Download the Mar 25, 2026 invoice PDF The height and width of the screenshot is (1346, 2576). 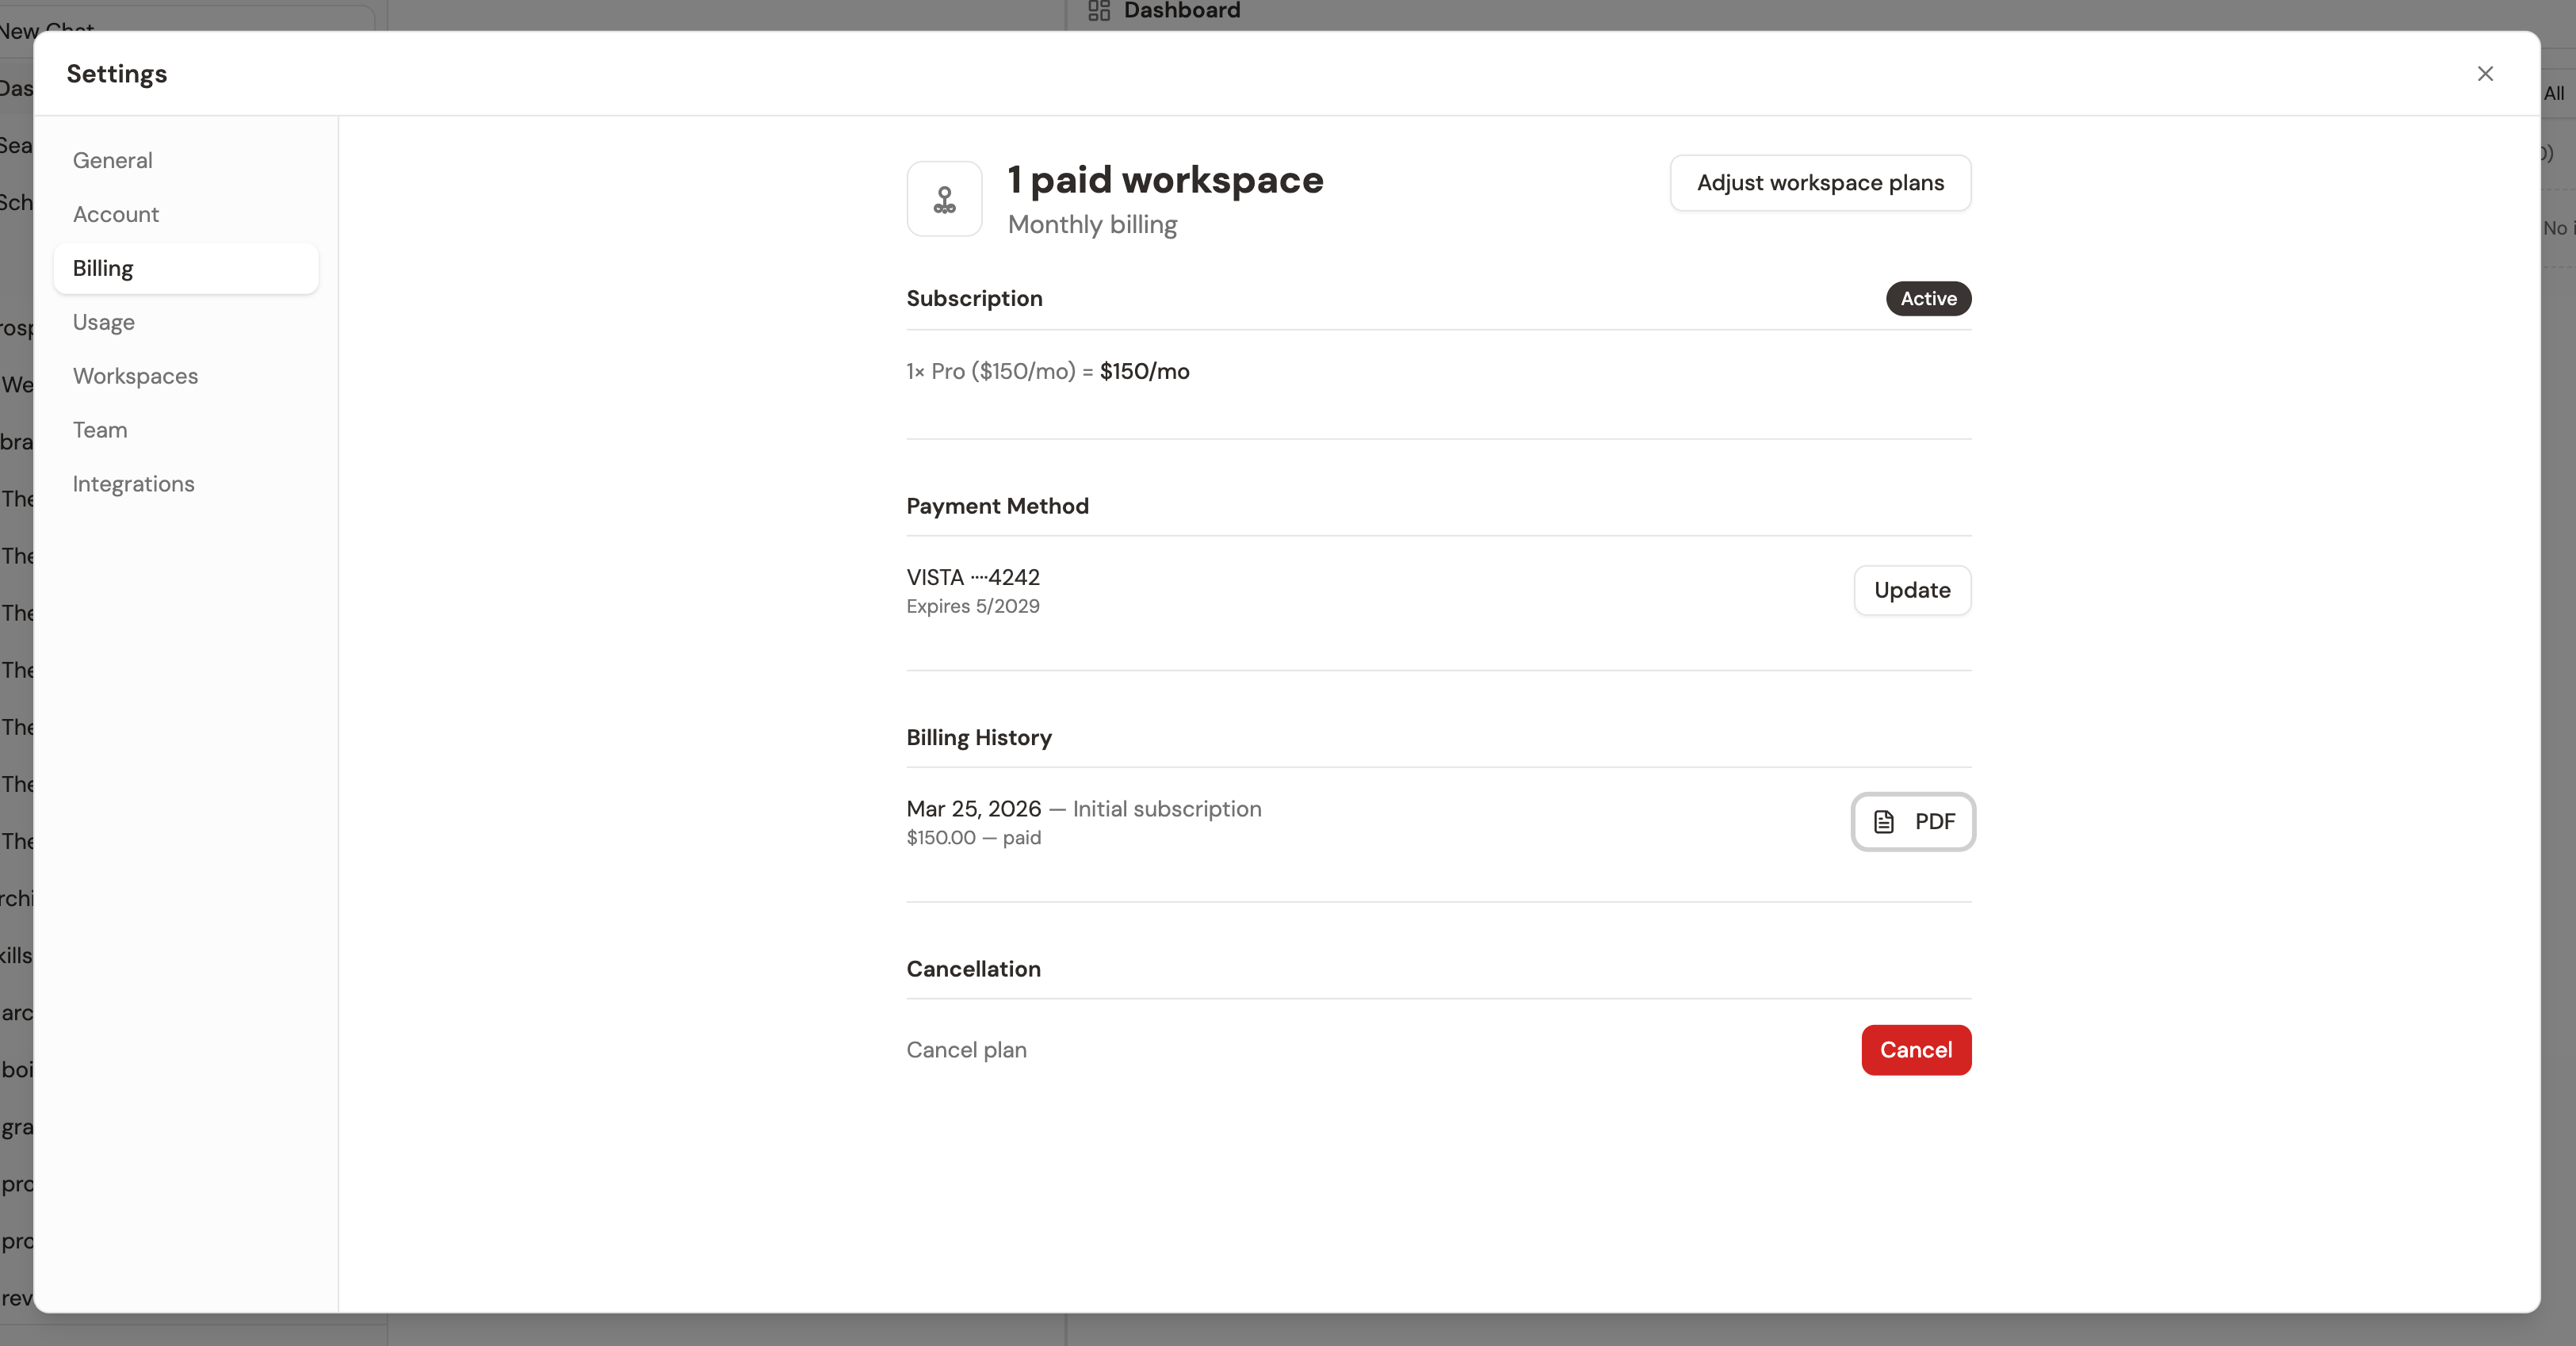(x=1913, y=821)
